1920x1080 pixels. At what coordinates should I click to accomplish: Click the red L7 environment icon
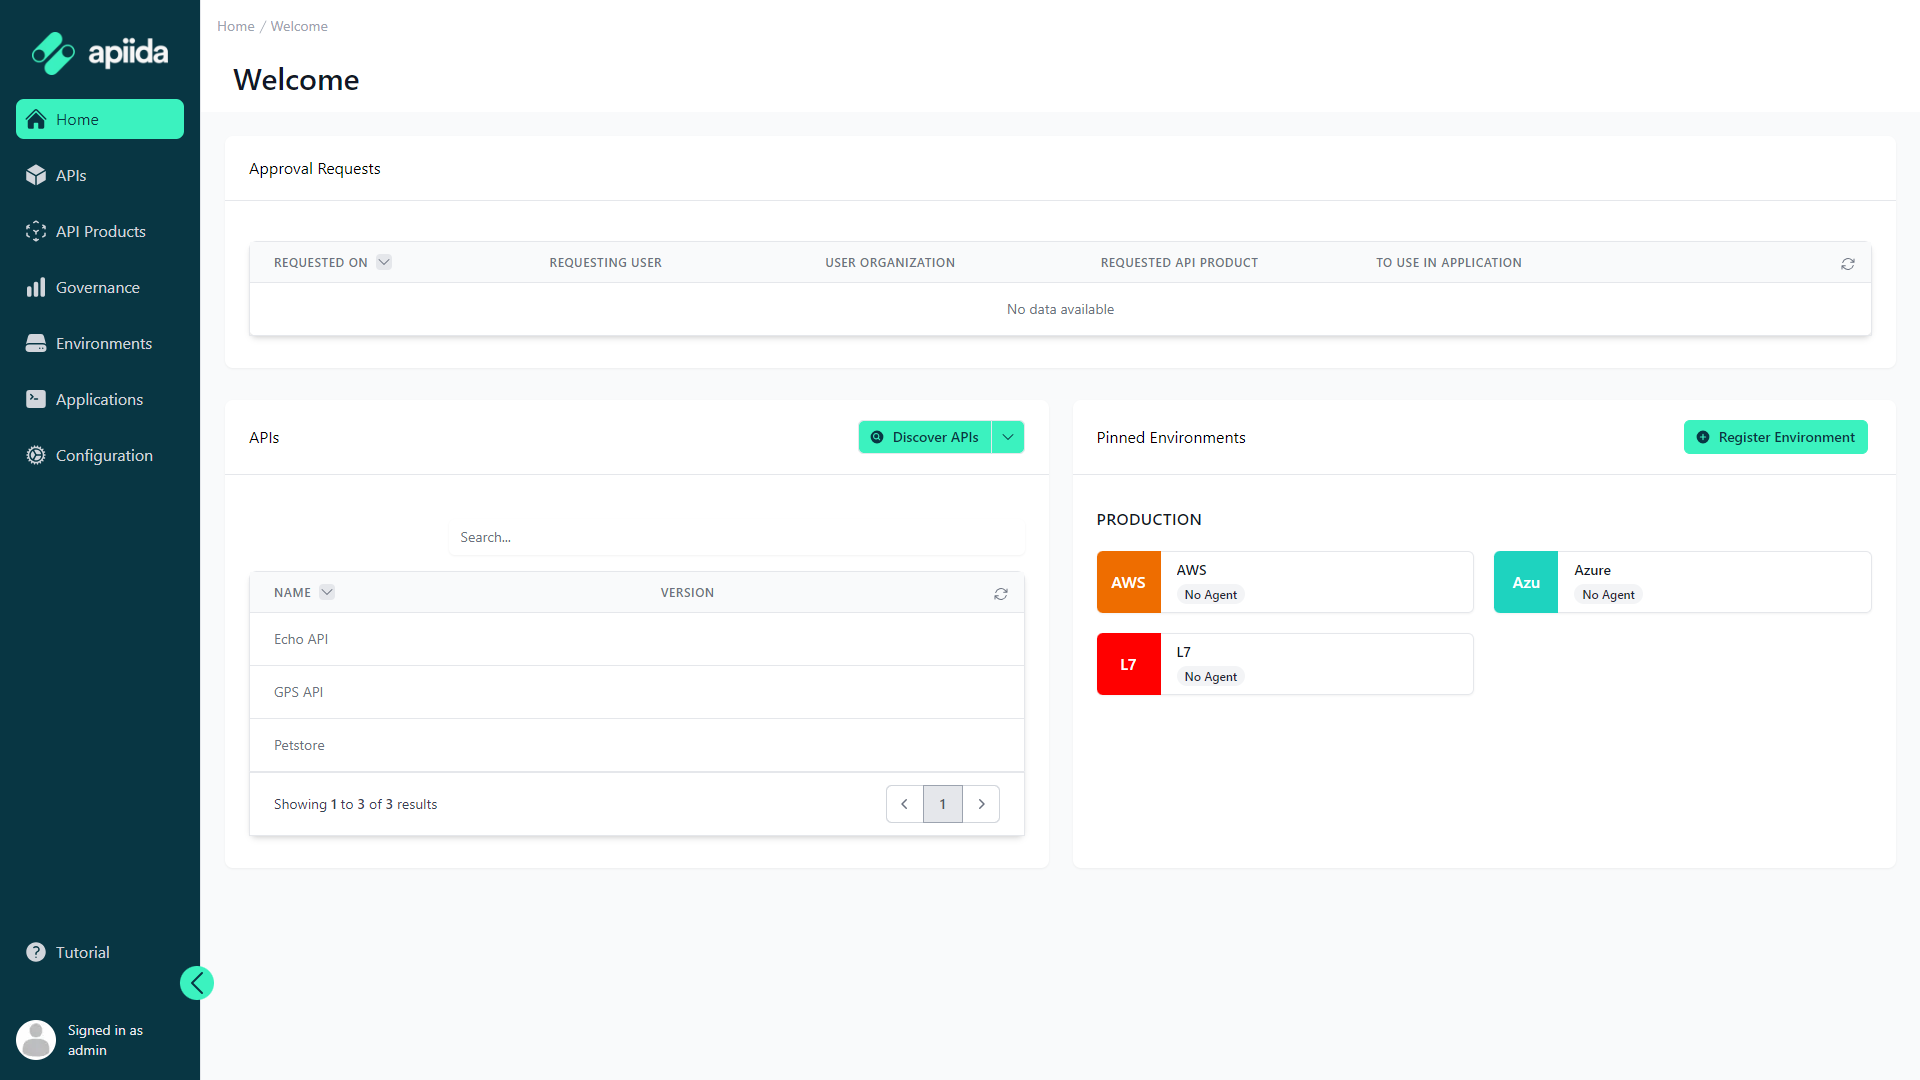[1128, 664]
